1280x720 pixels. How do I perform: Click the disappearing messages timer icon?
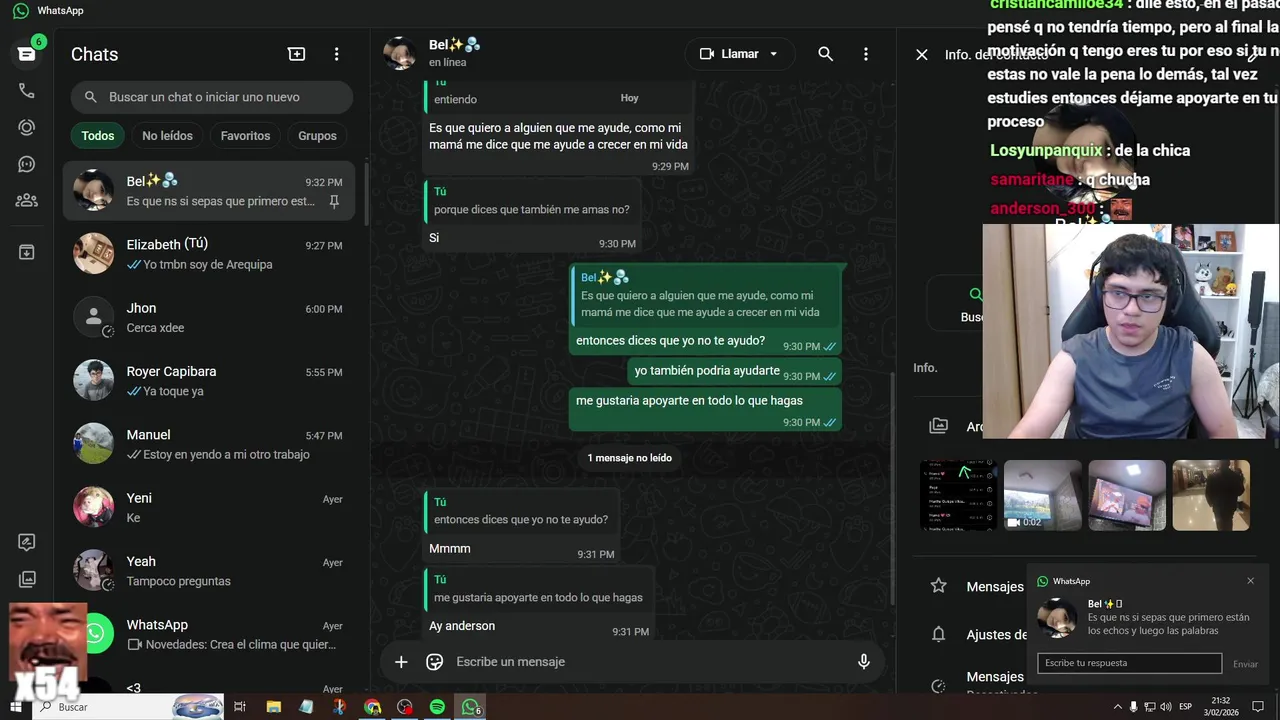click(x=938, y=685)
